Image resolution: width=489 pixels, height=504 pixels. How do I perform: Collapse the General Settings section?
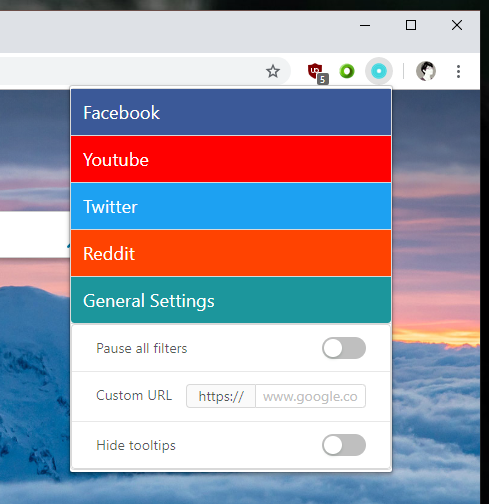click(231, 300)
